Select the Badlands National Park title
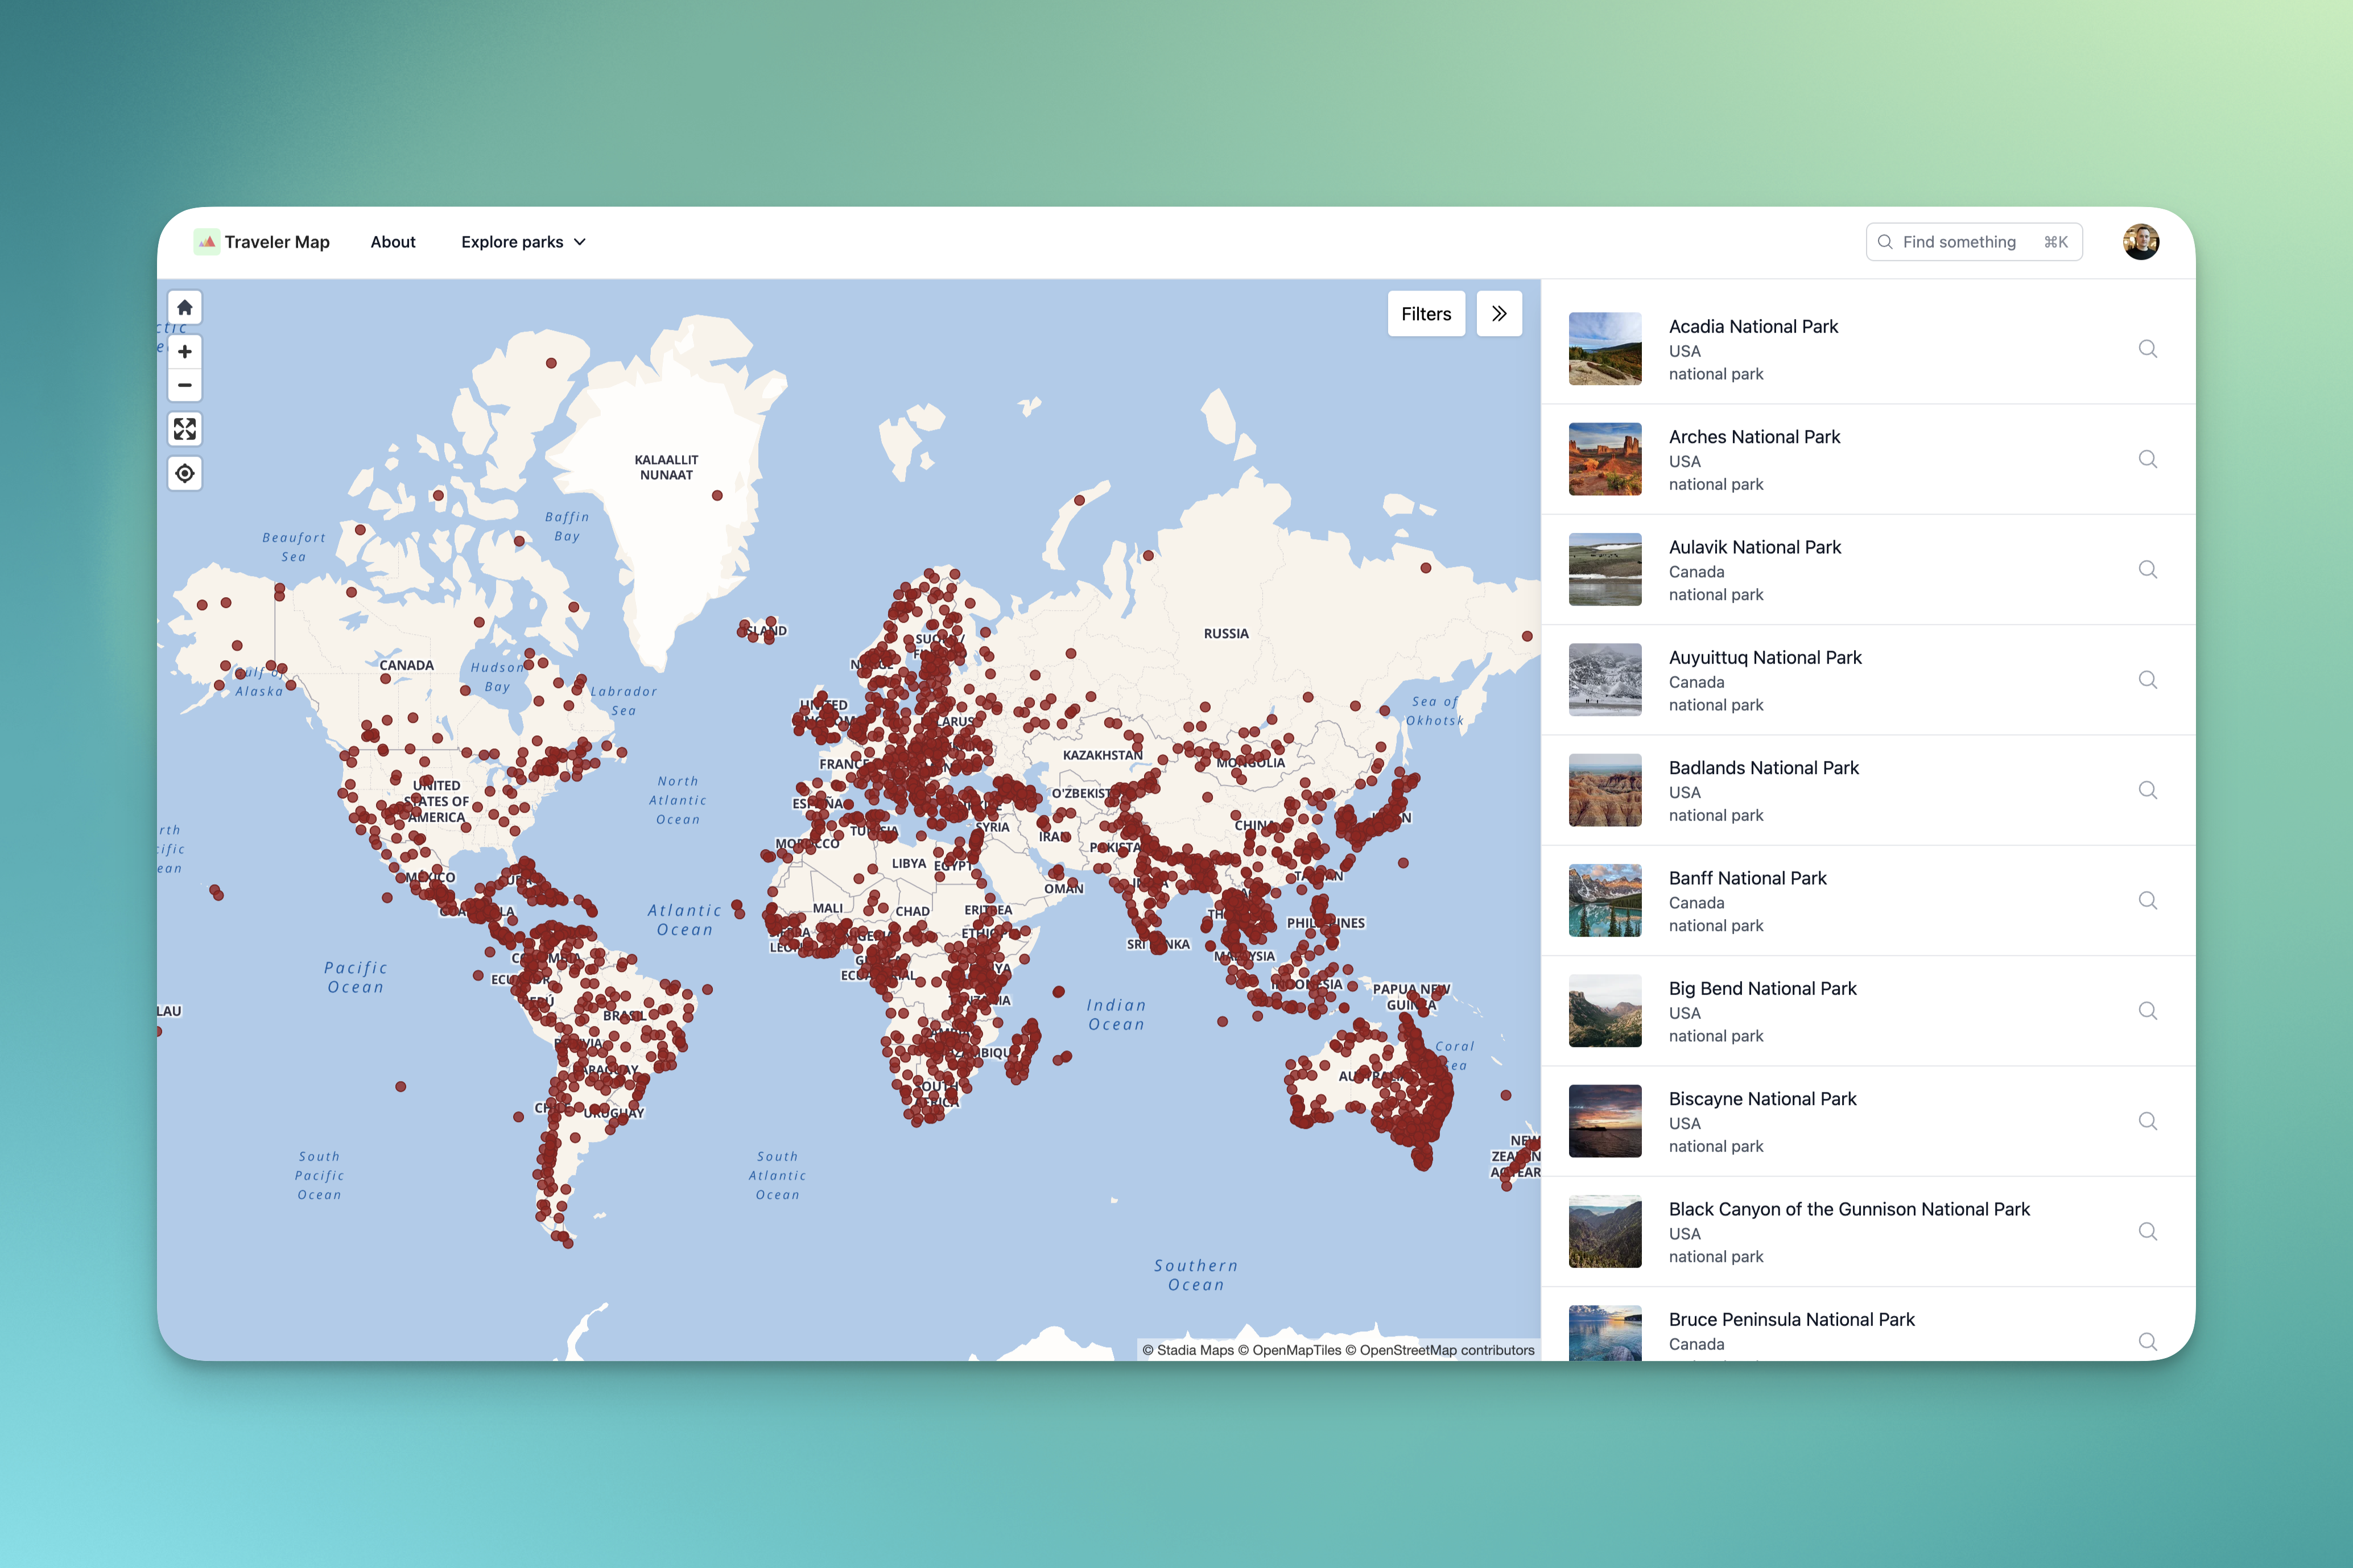This screenshot has width=2353, height=1568. pos(1764,768)
